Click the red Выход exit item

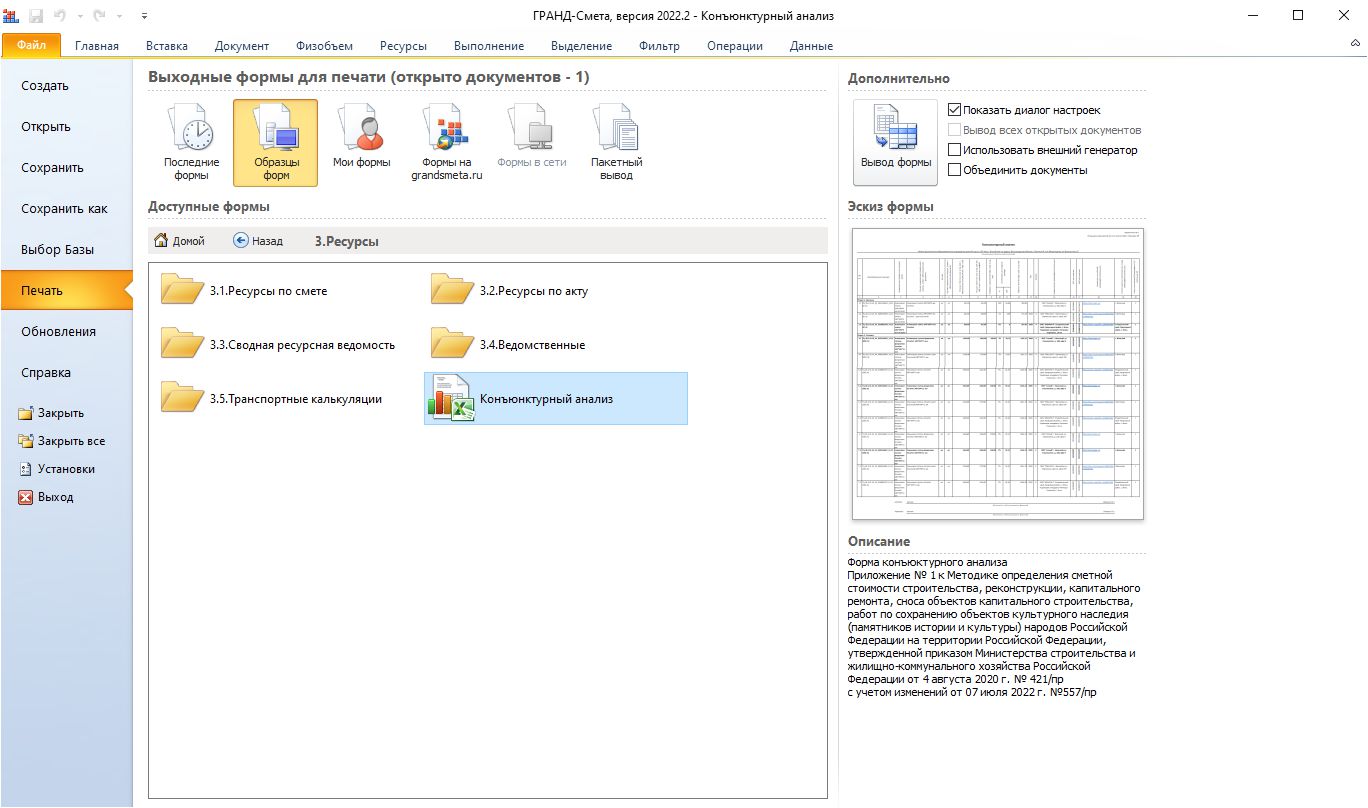(47, 497)
